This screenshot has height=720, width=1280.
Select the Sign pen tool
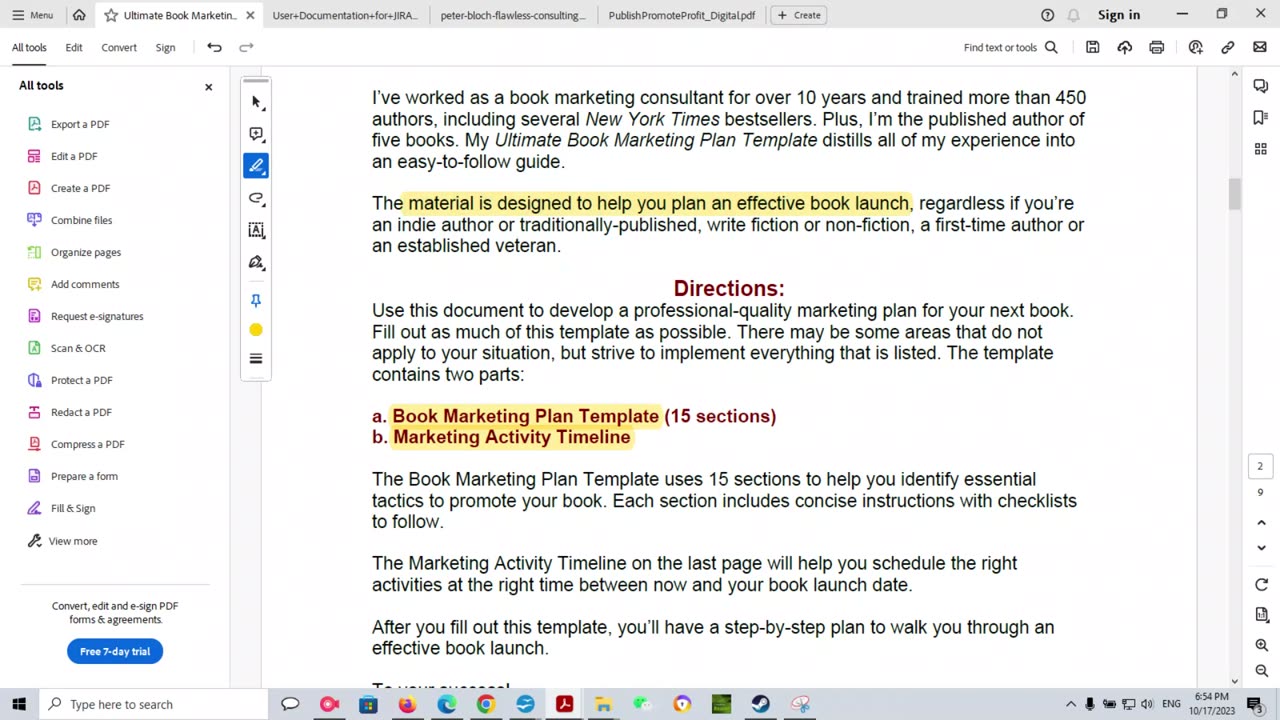click(x=256, y=262)
